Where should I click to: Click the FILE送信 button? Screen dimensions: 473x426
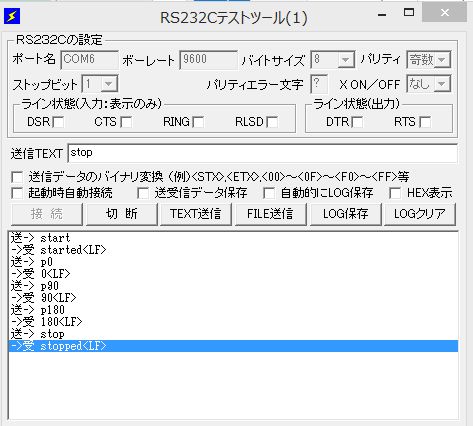tap(271, 214)
